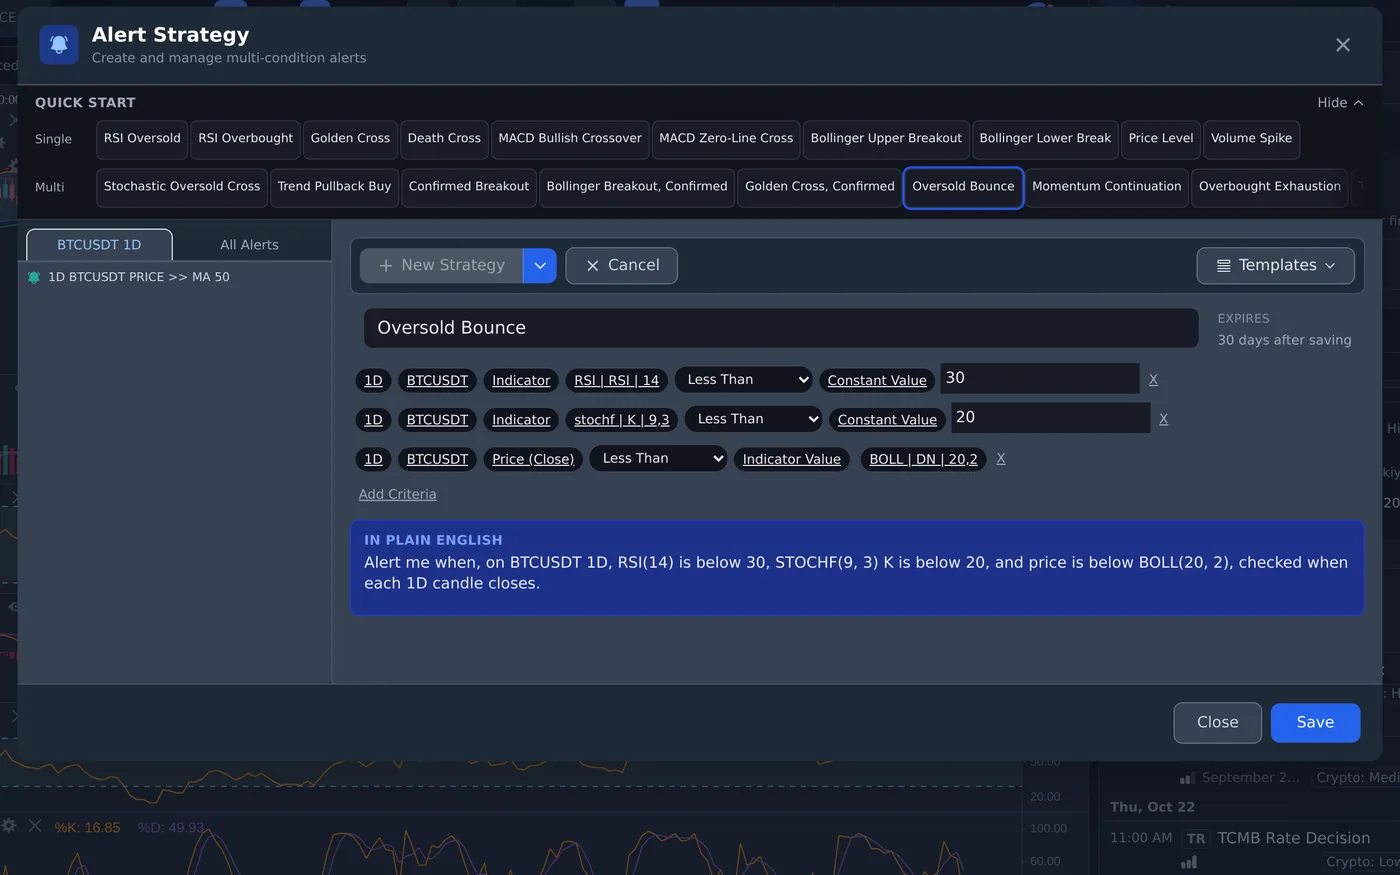Close the stochastic indicator pane in chart behind
Screen dimensions: 1400x875
(35, 826)
